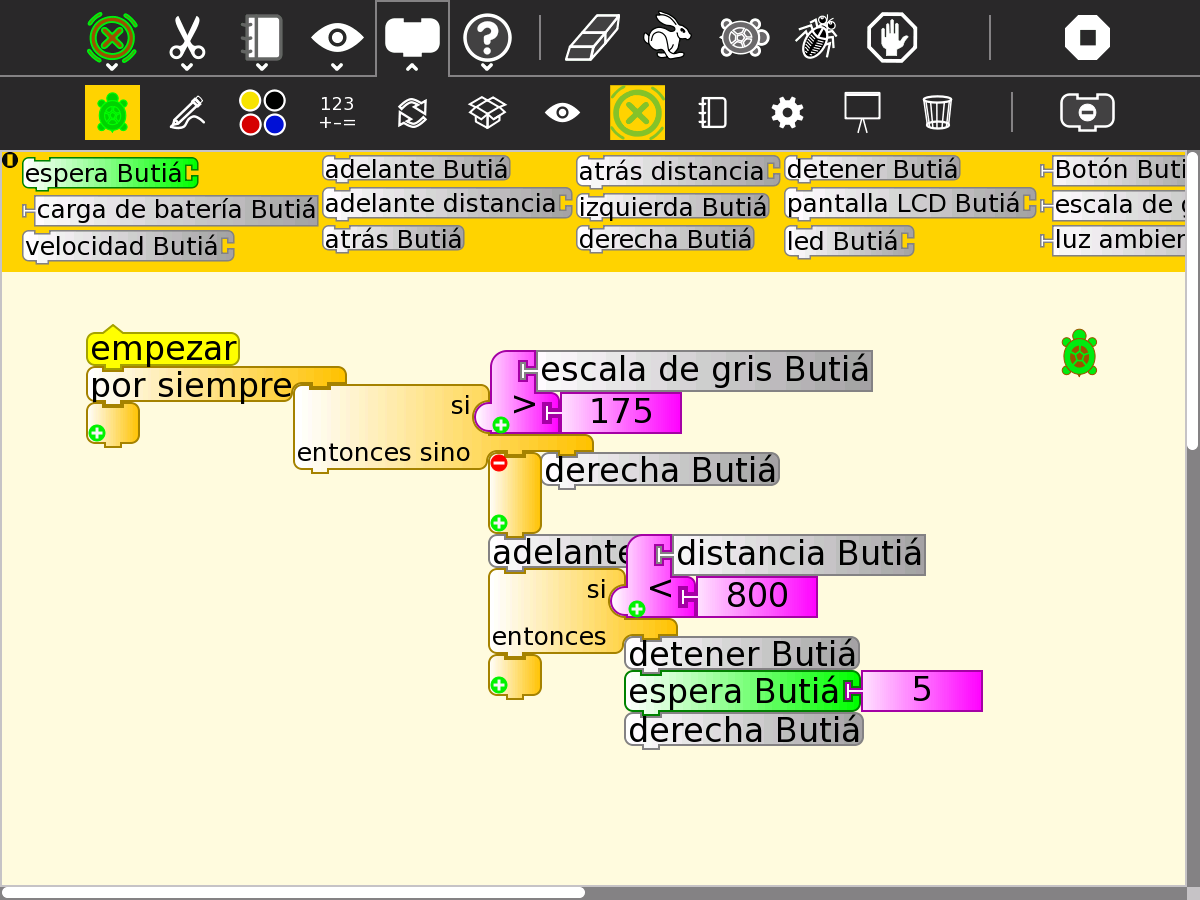Click the 'si entonces sino' block

[392, 428]
